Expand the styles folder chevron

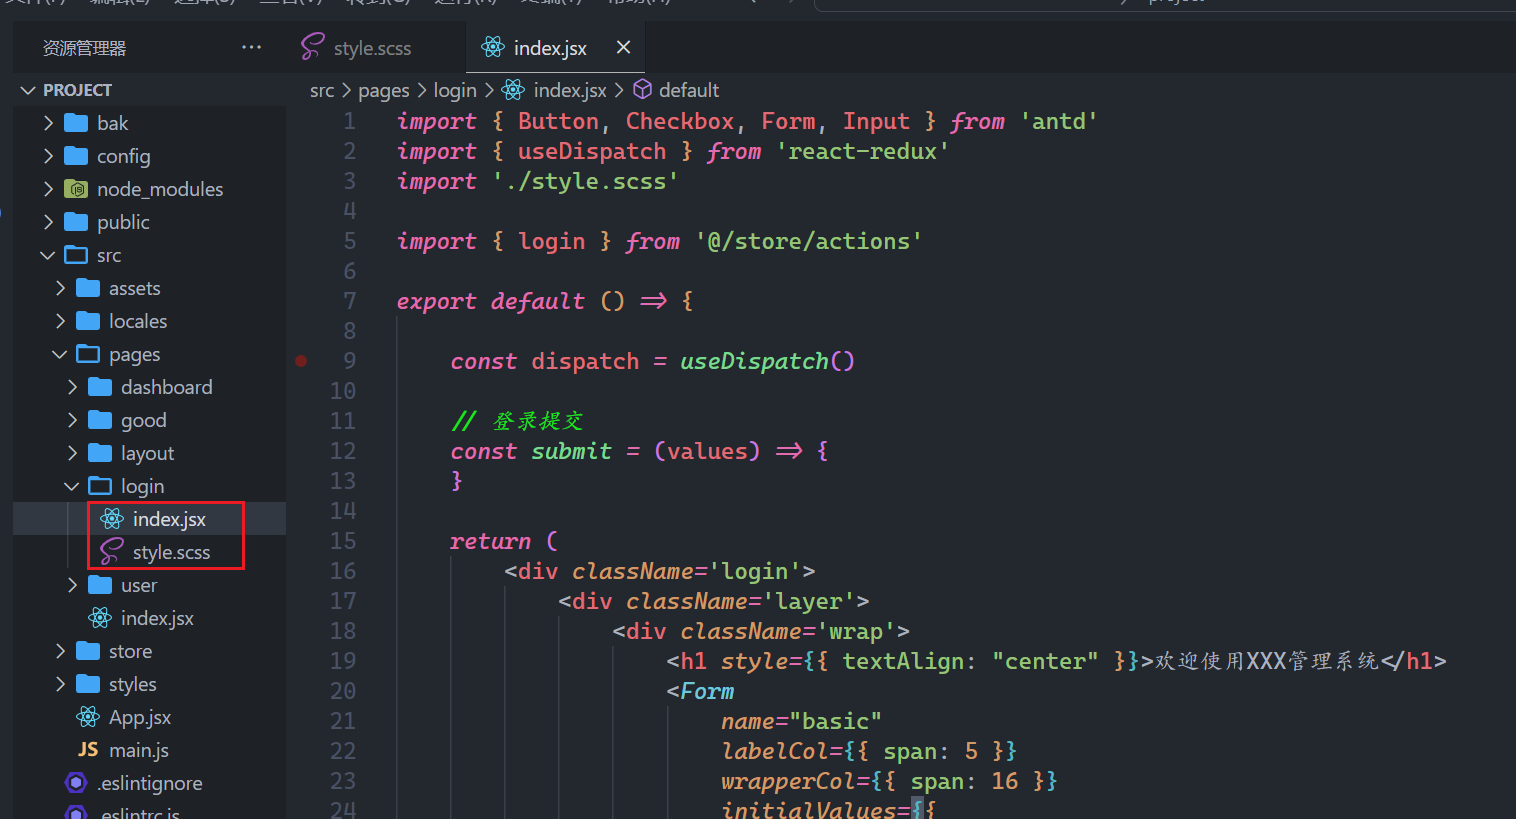pyautogui.click(x=61, y=684)
